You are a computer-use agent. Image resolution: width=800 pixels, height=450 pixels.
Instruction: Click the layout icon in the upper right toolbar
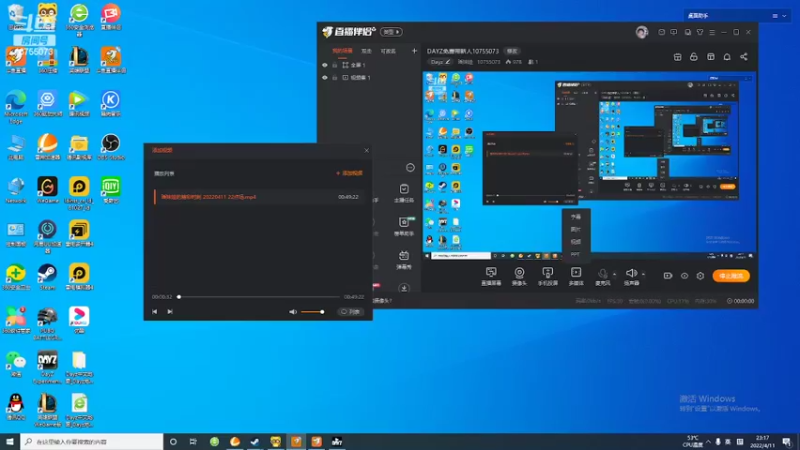click(x=710, y=57)
